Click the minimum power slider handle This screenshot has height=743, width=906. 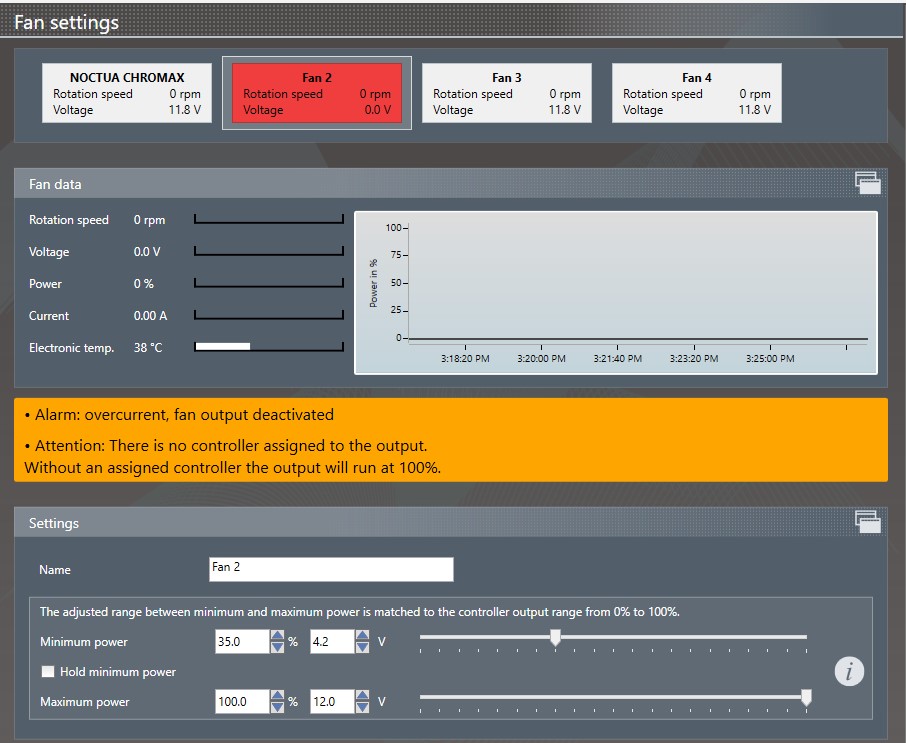pyautogui.click(x=555, y=639)
